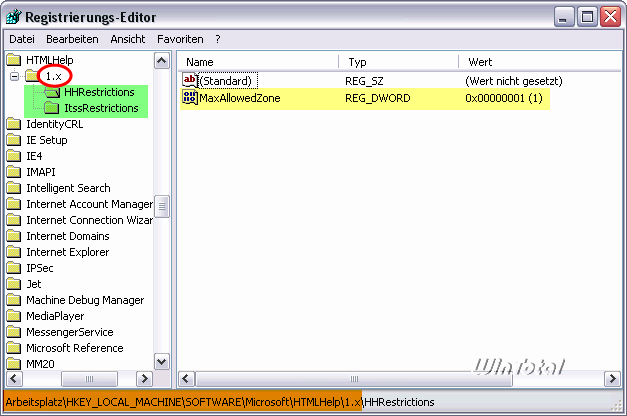Select the (Standard) value name

pos(226,81)
